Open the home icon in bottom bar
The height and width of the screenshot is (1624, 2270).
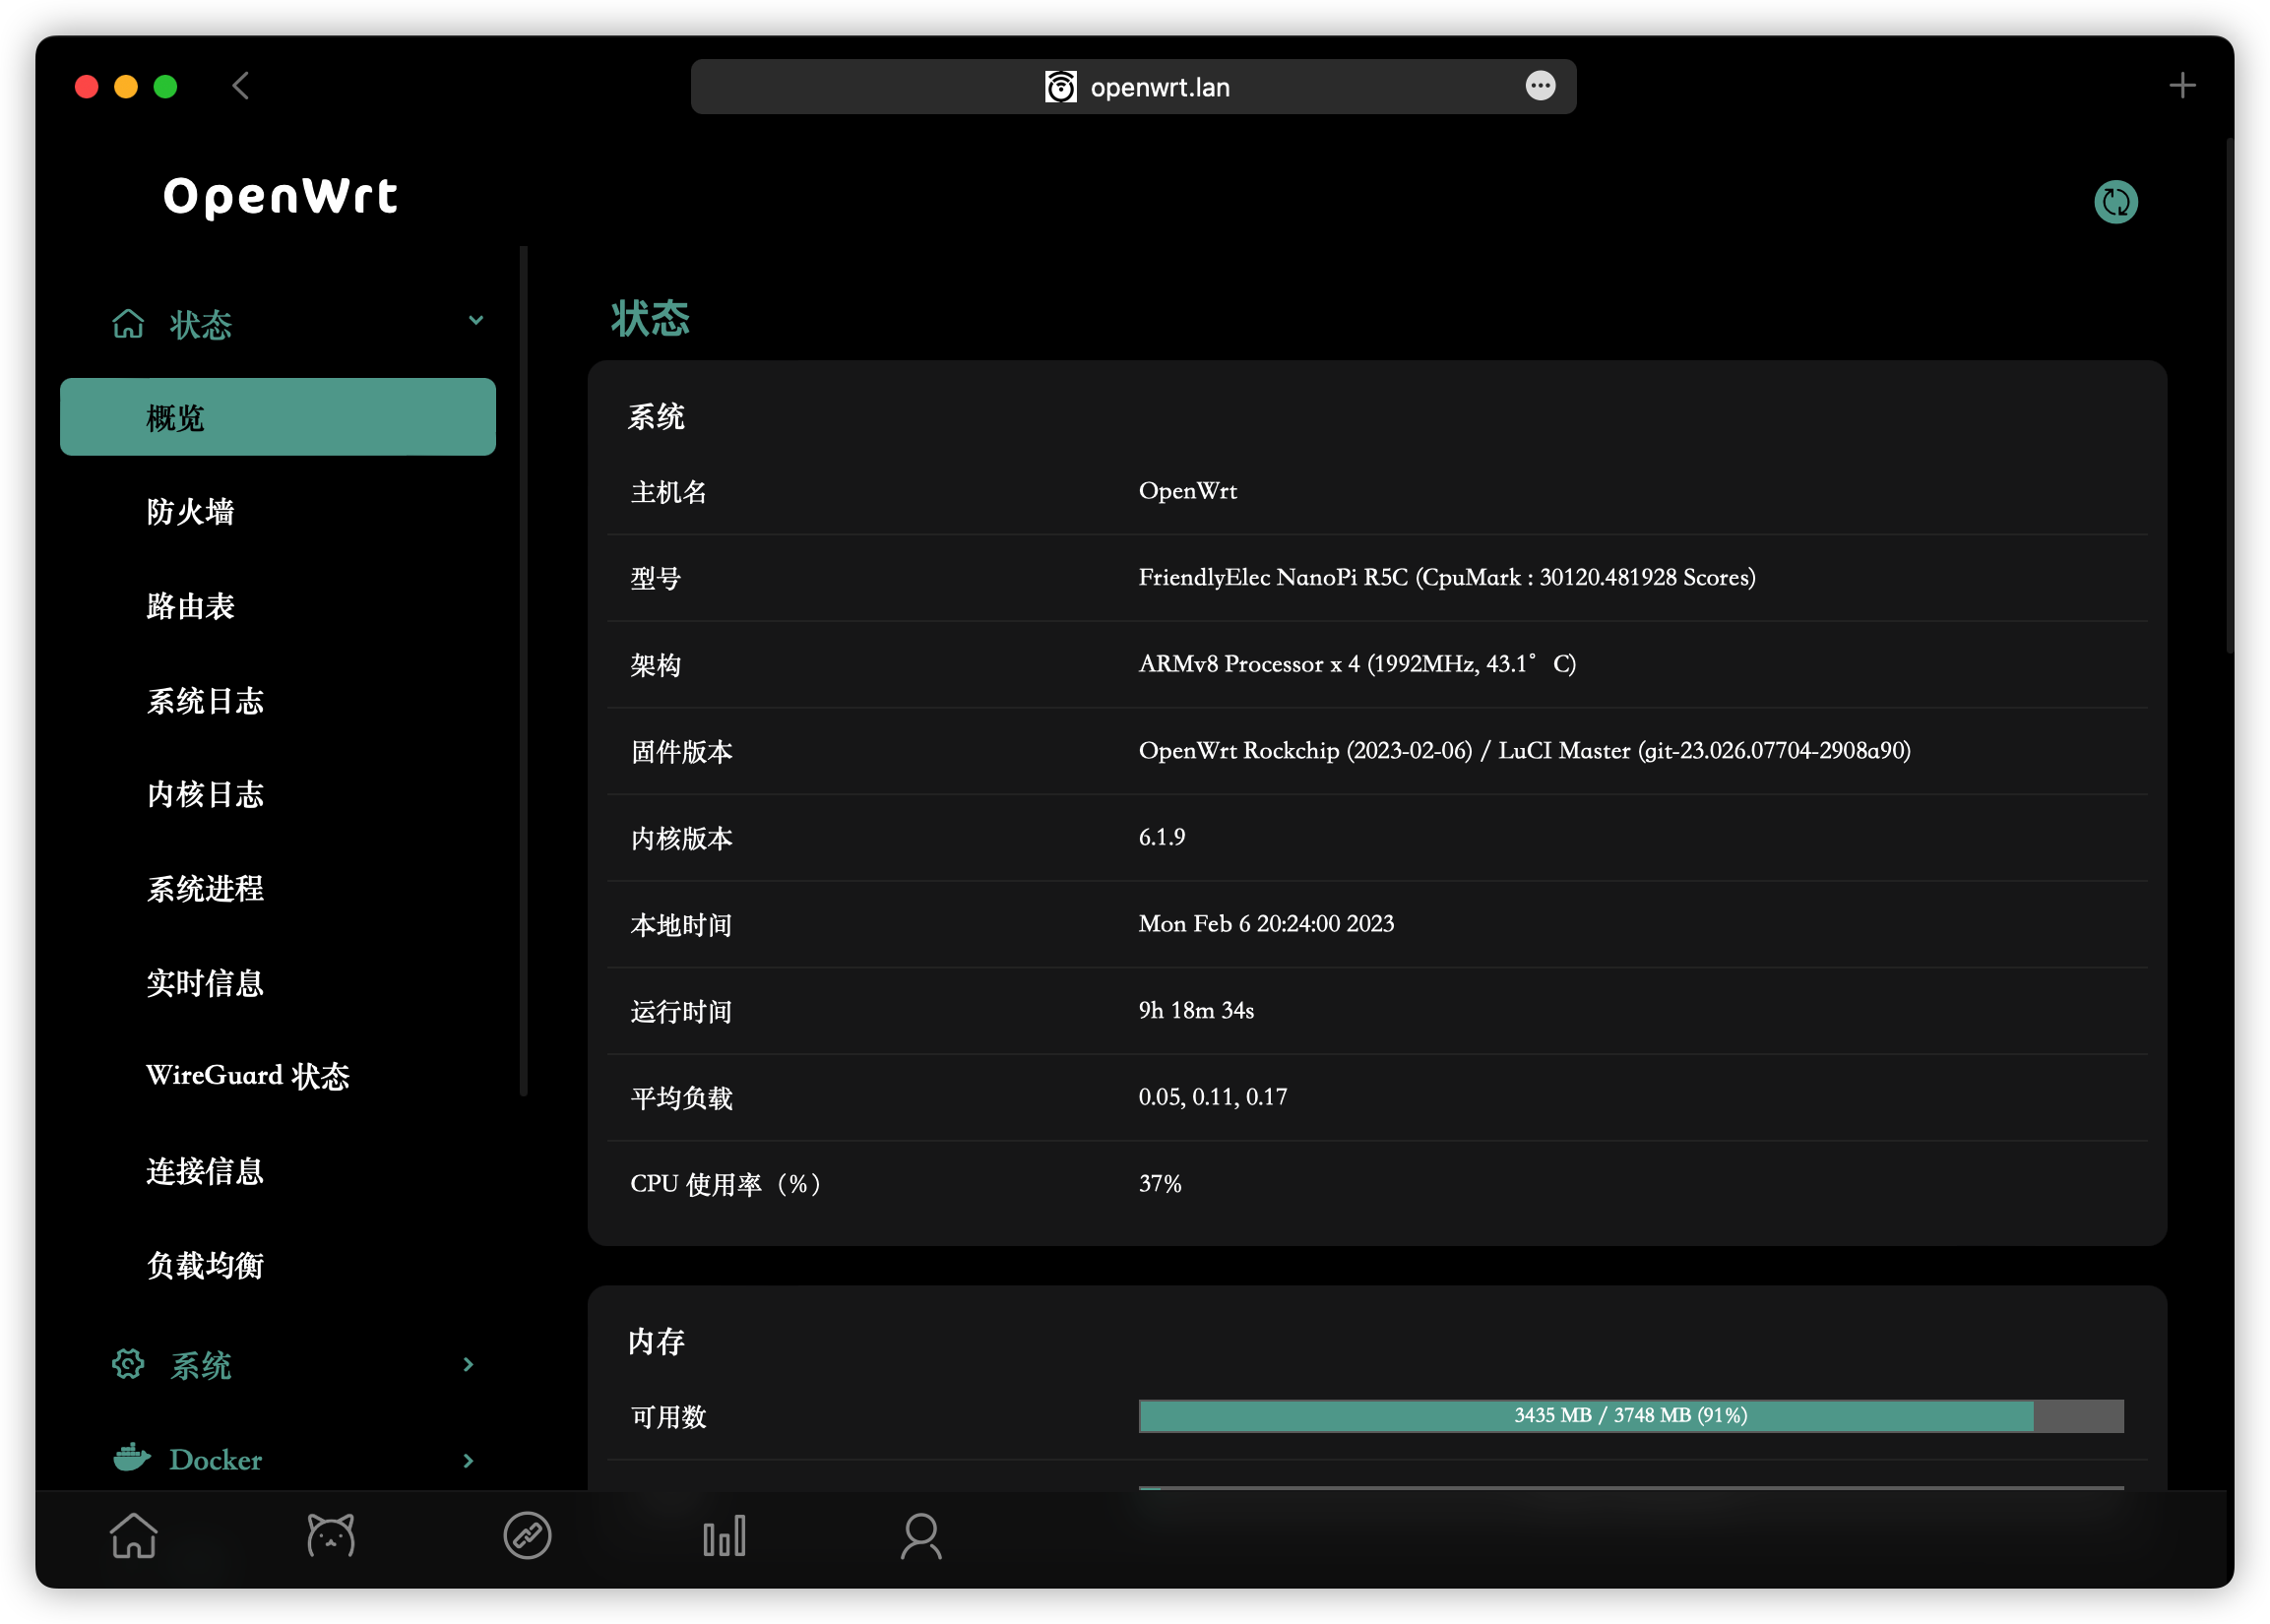[x=133, y=1535]
